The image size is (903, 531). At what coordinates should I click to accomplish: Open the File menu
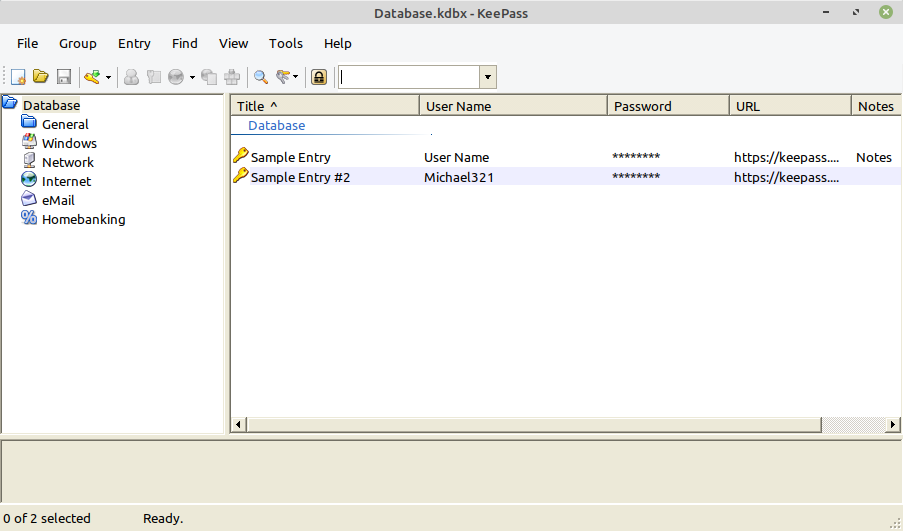[28, 43]
